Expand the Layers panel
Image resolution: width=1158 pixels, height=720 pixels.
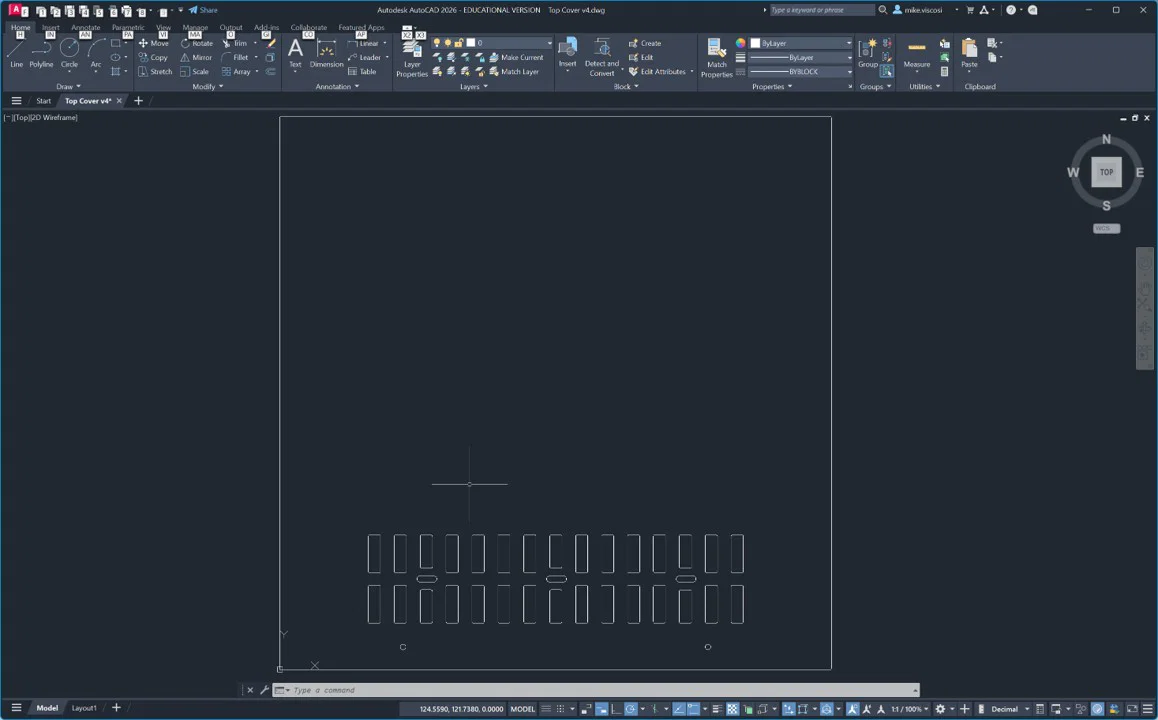click(473, 86)
